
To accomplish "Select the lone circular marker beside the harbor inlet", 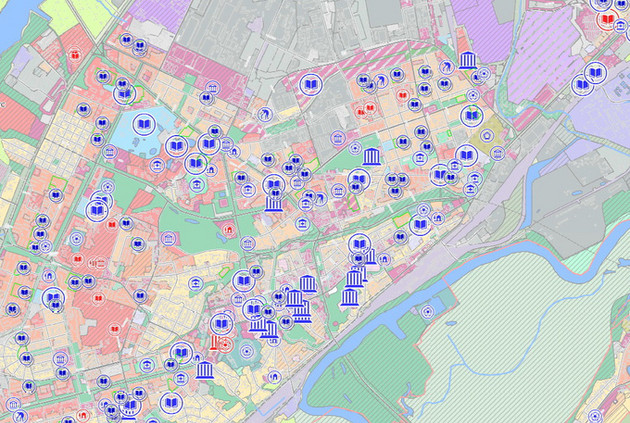I will pos(429,312).
